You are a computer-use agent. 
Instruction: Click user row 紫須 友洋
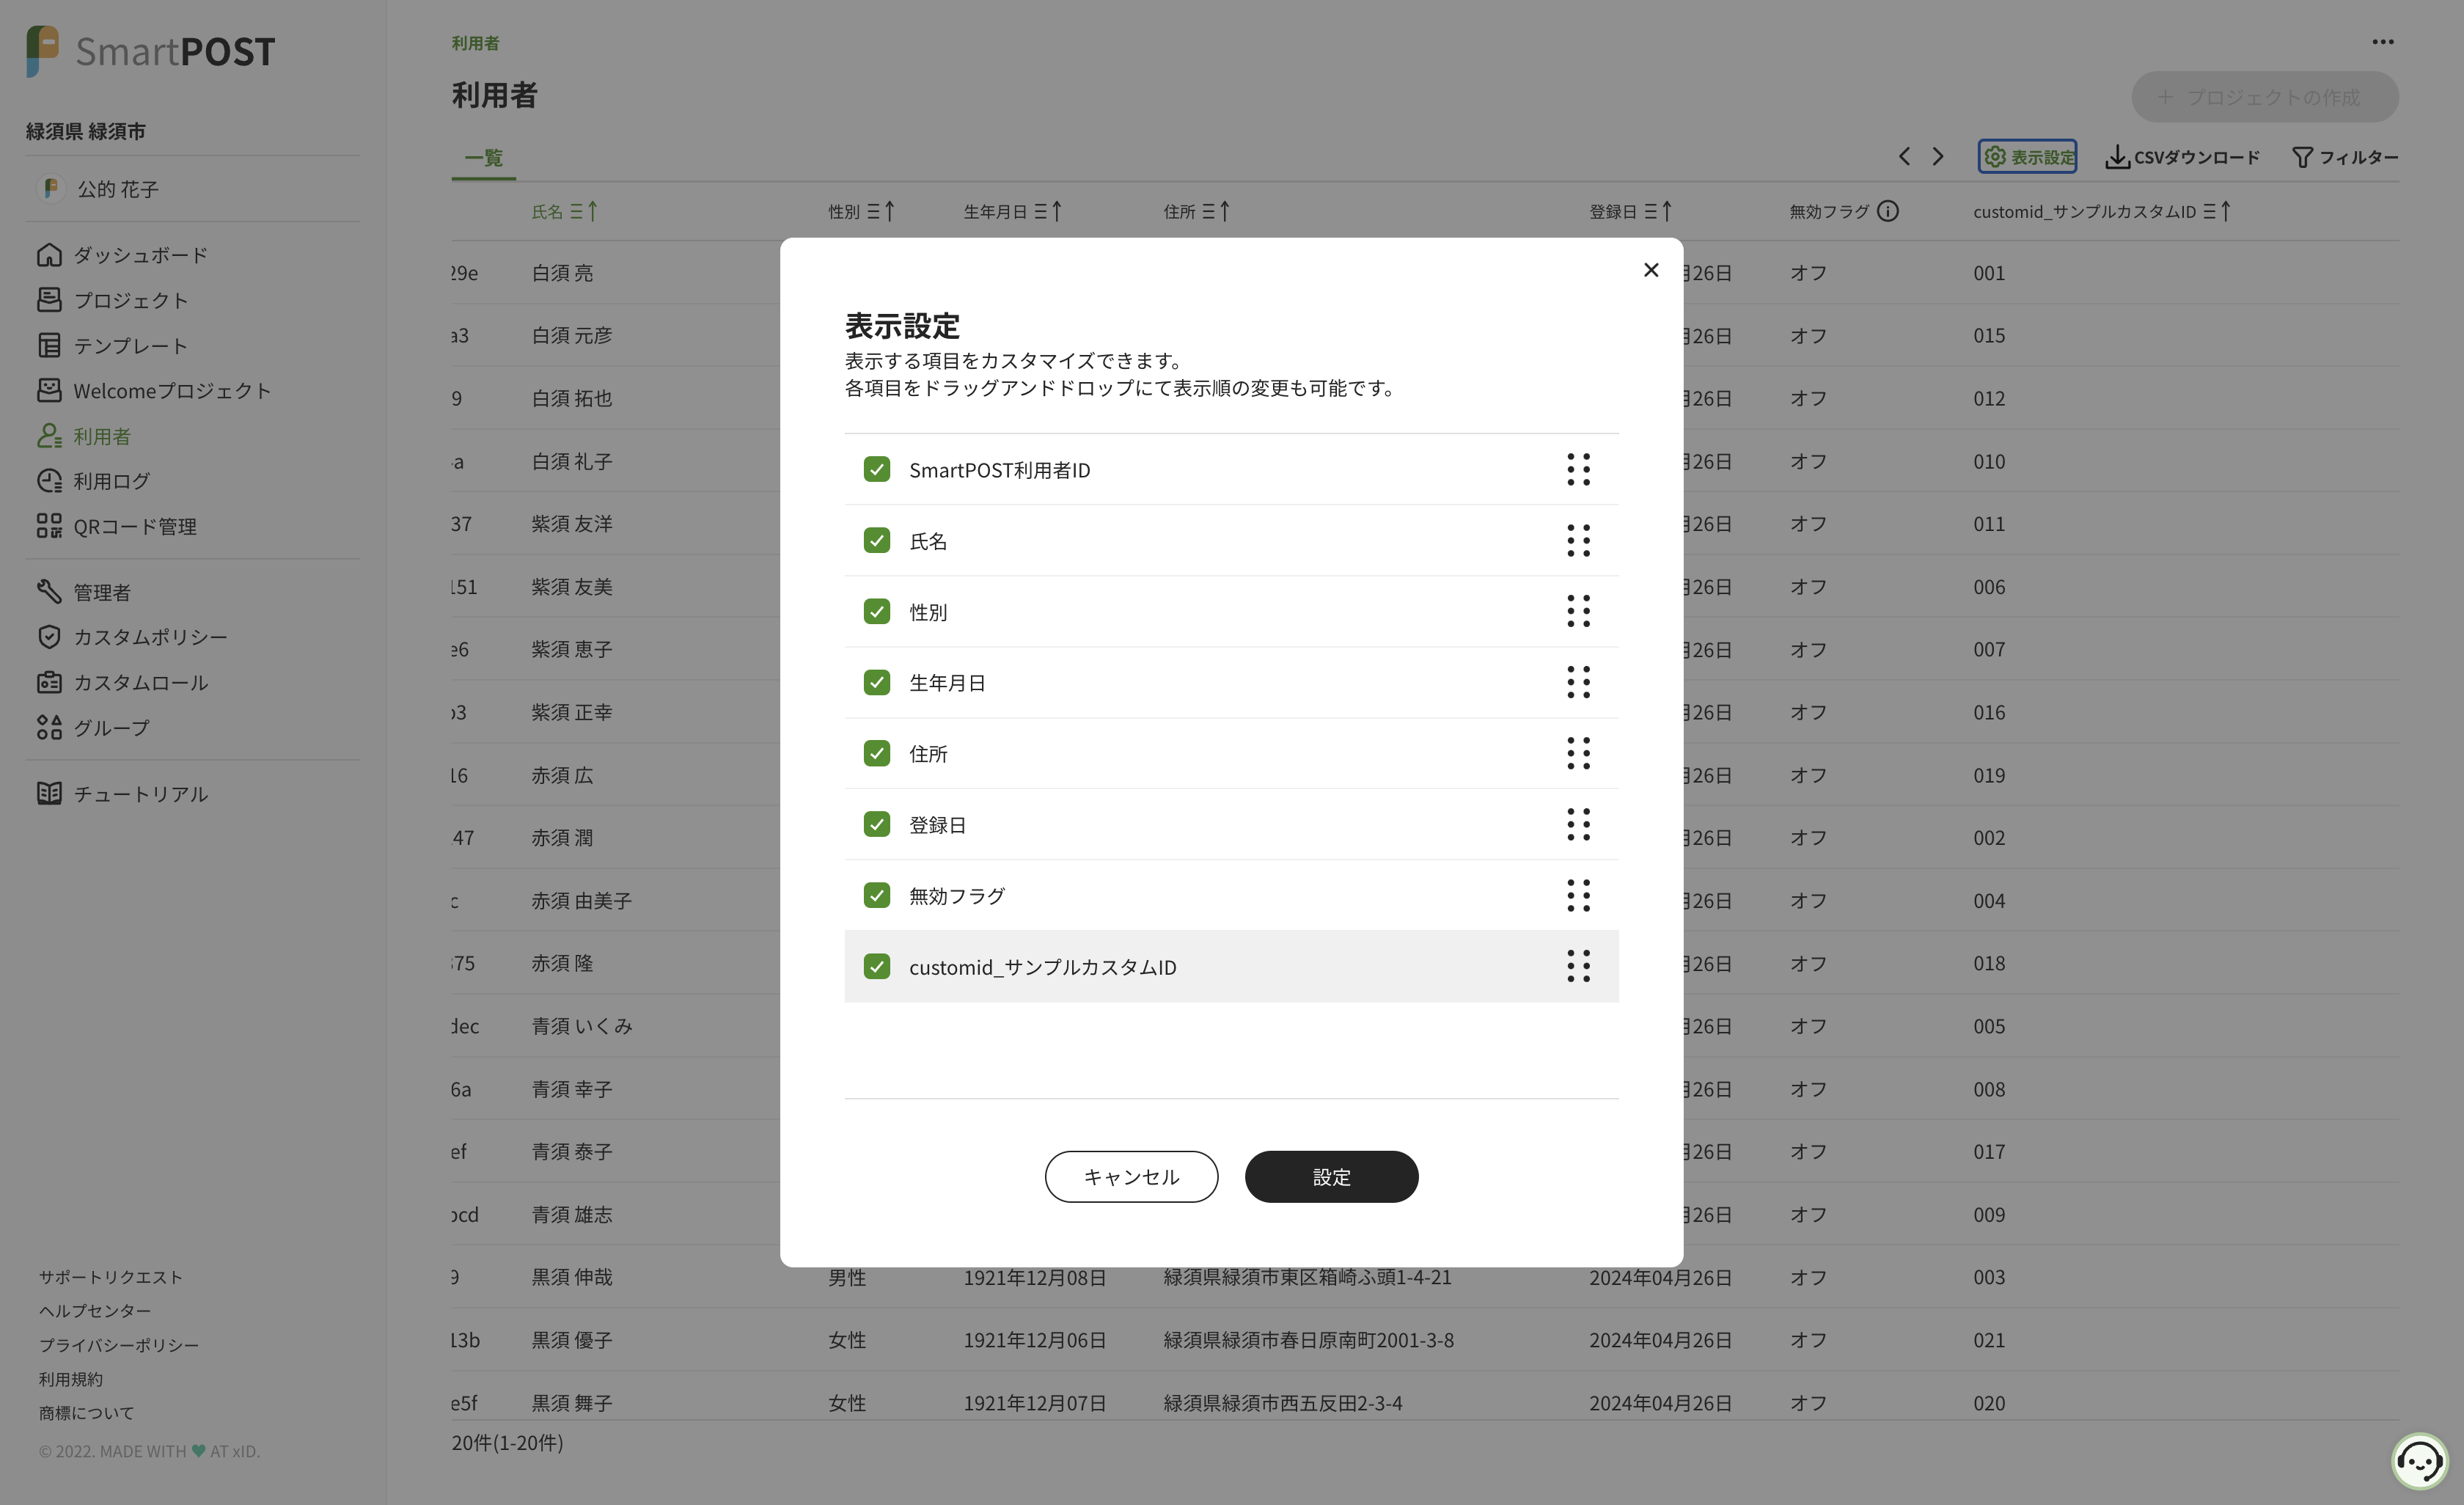(1425, 523)
